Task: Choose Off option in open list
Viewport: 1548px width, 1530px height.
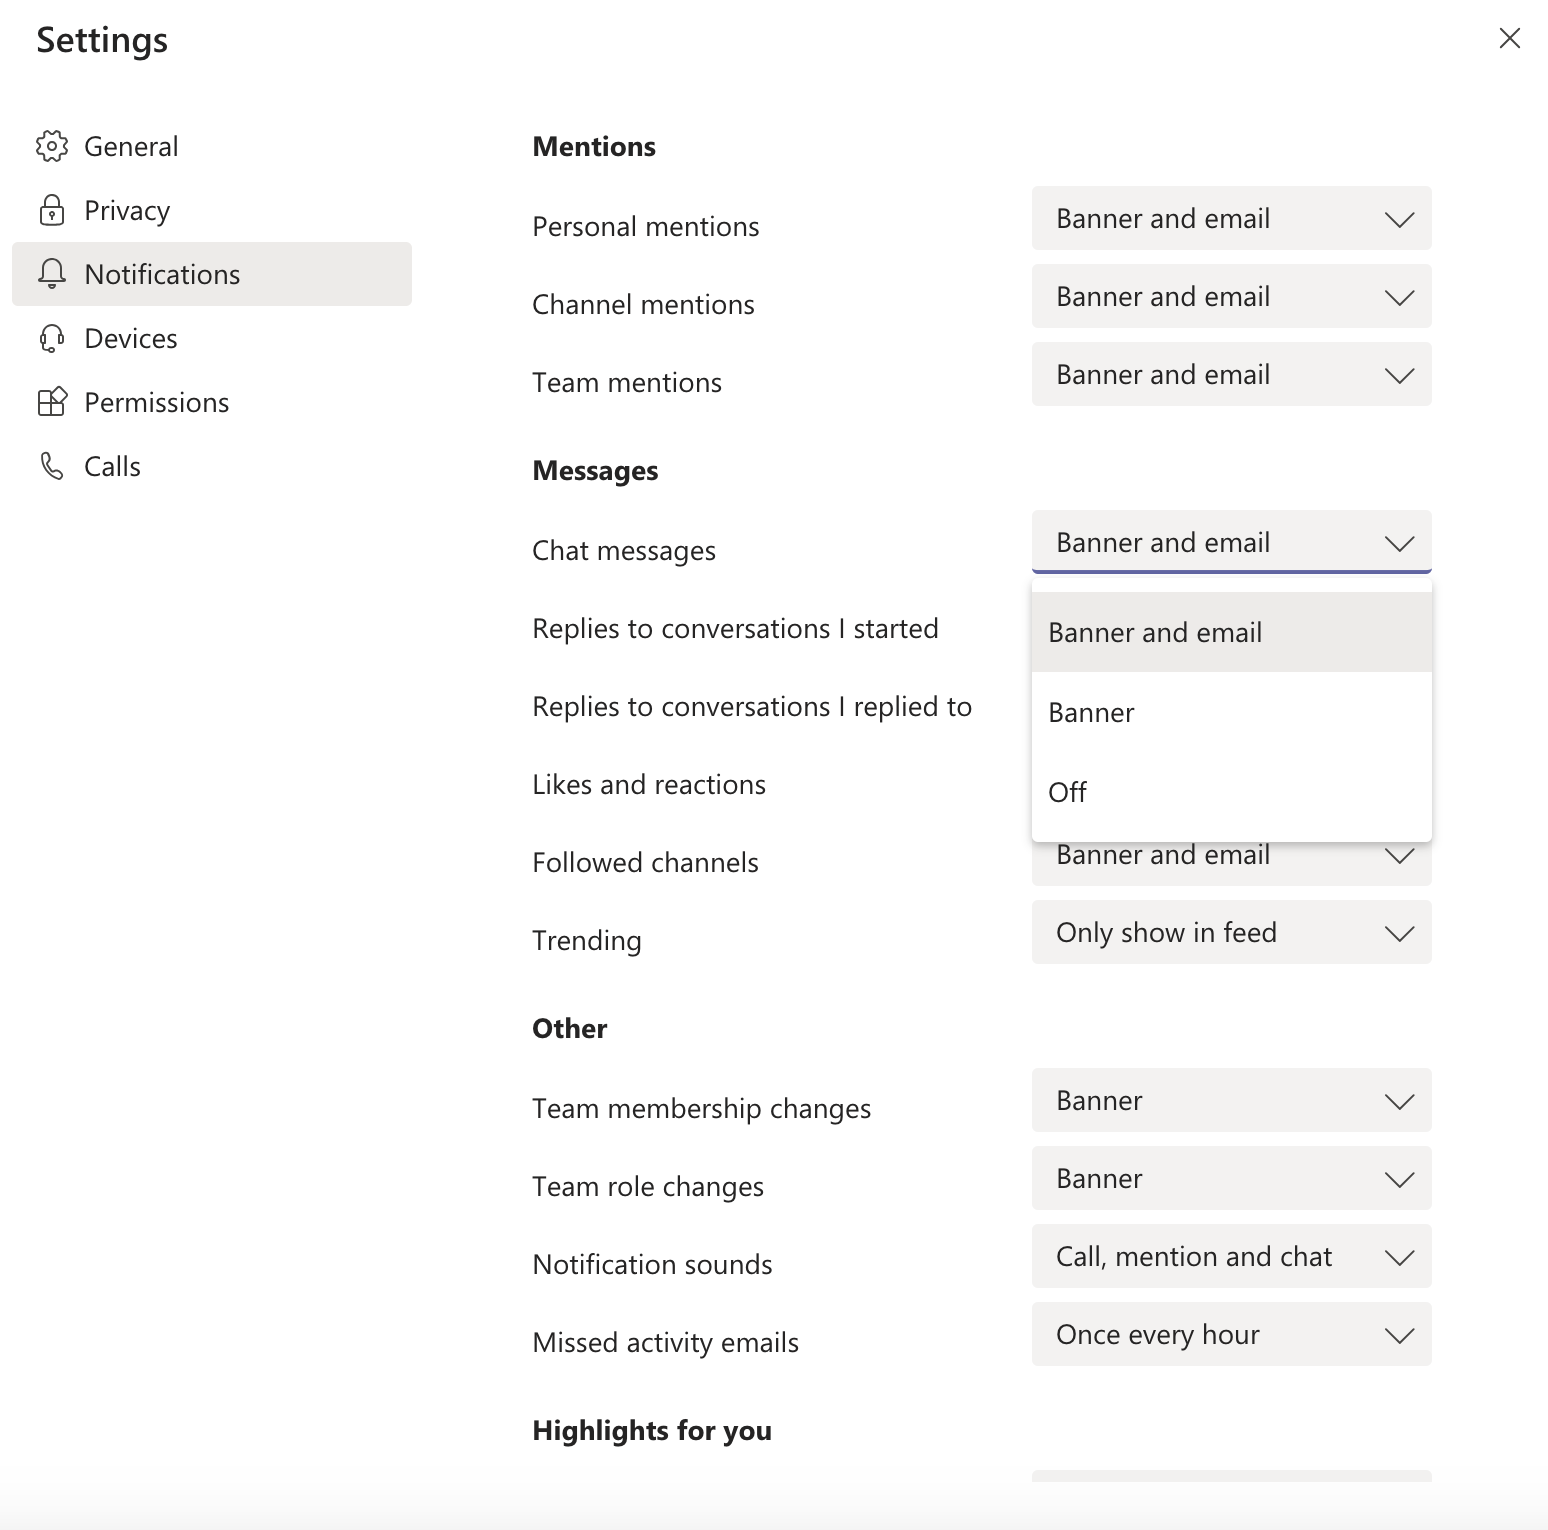Action: pyautogui.click(x=1232, y=792)
